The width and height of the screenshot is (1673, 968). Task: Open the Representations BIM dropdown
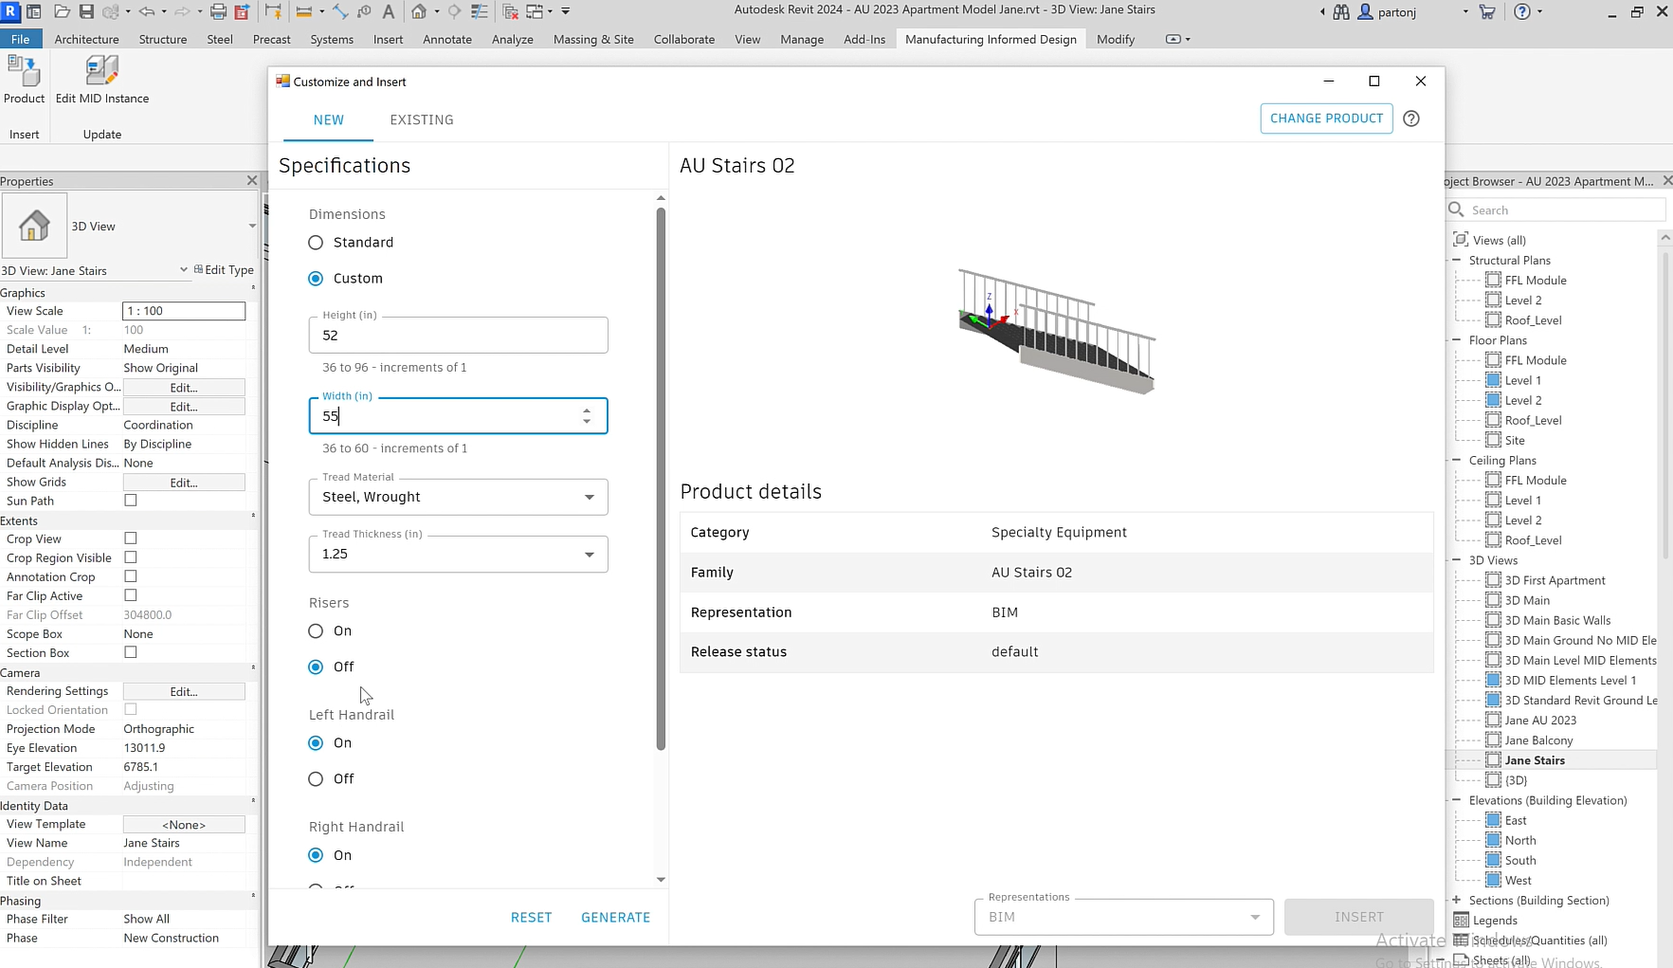[1124, 917]
